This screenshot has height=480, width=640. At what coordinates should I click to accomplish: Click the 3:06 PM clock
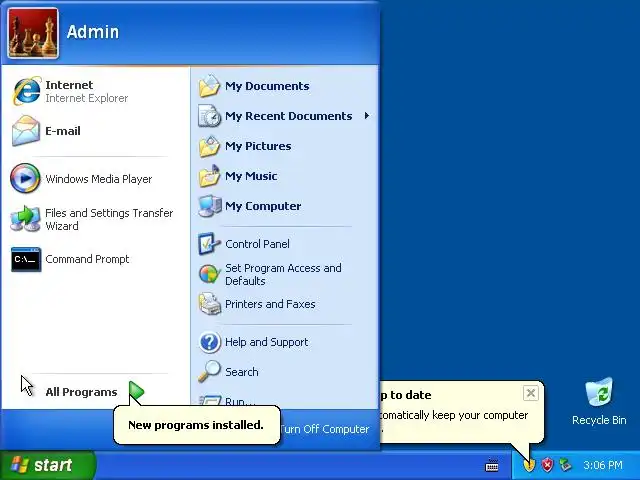click(x=603, y=465)
